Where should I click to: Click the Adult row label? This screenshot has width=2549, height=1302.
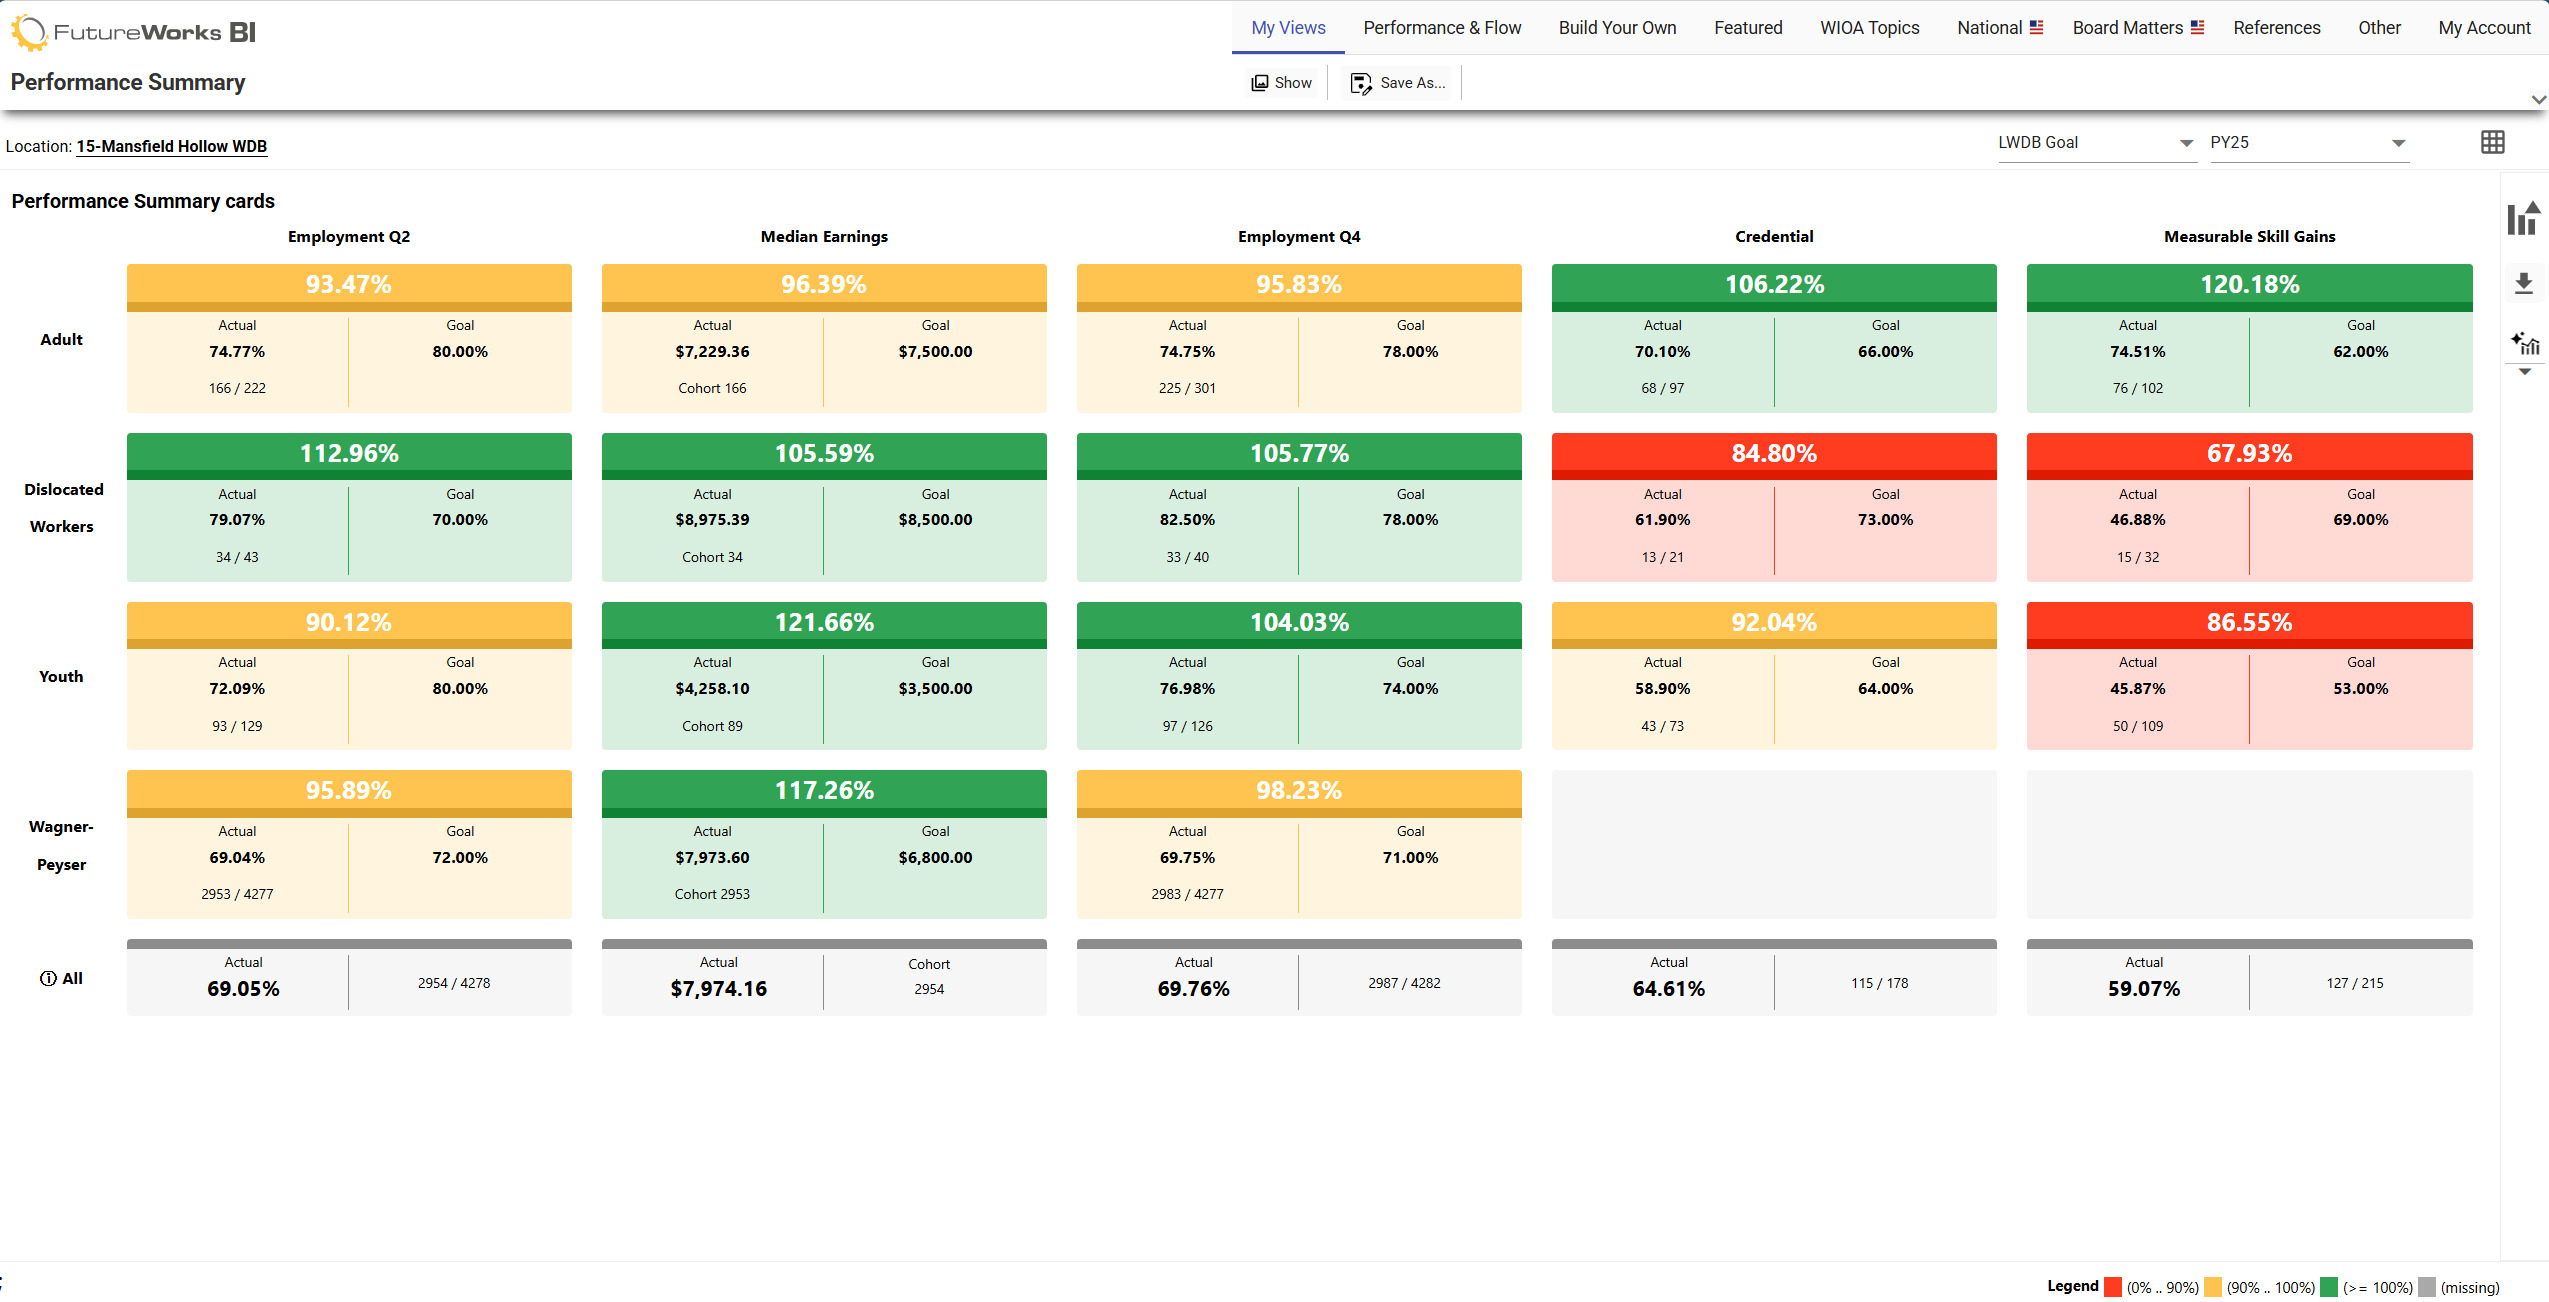pyautogui.click(x=61, y=340)
